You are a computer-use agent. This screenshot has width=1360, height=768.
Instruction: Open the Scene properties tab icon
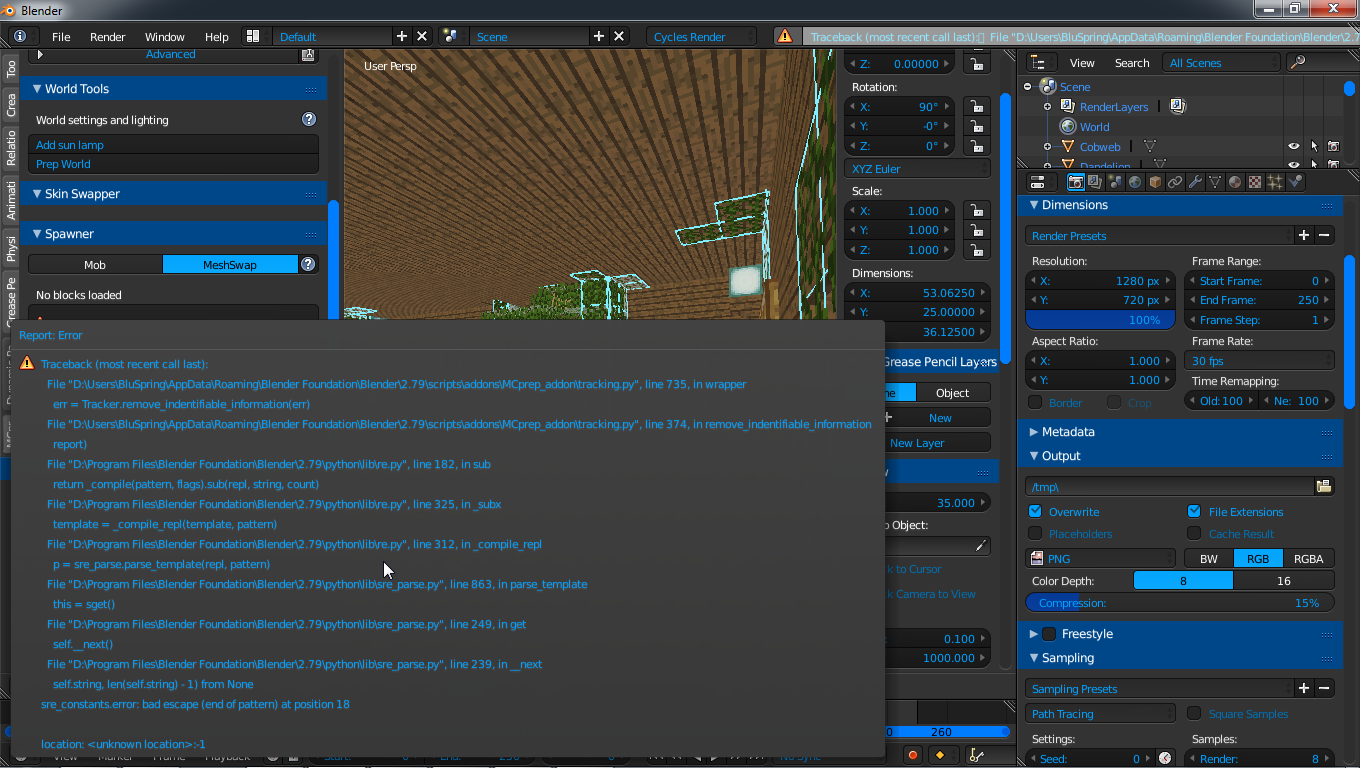pos(1115,182)
